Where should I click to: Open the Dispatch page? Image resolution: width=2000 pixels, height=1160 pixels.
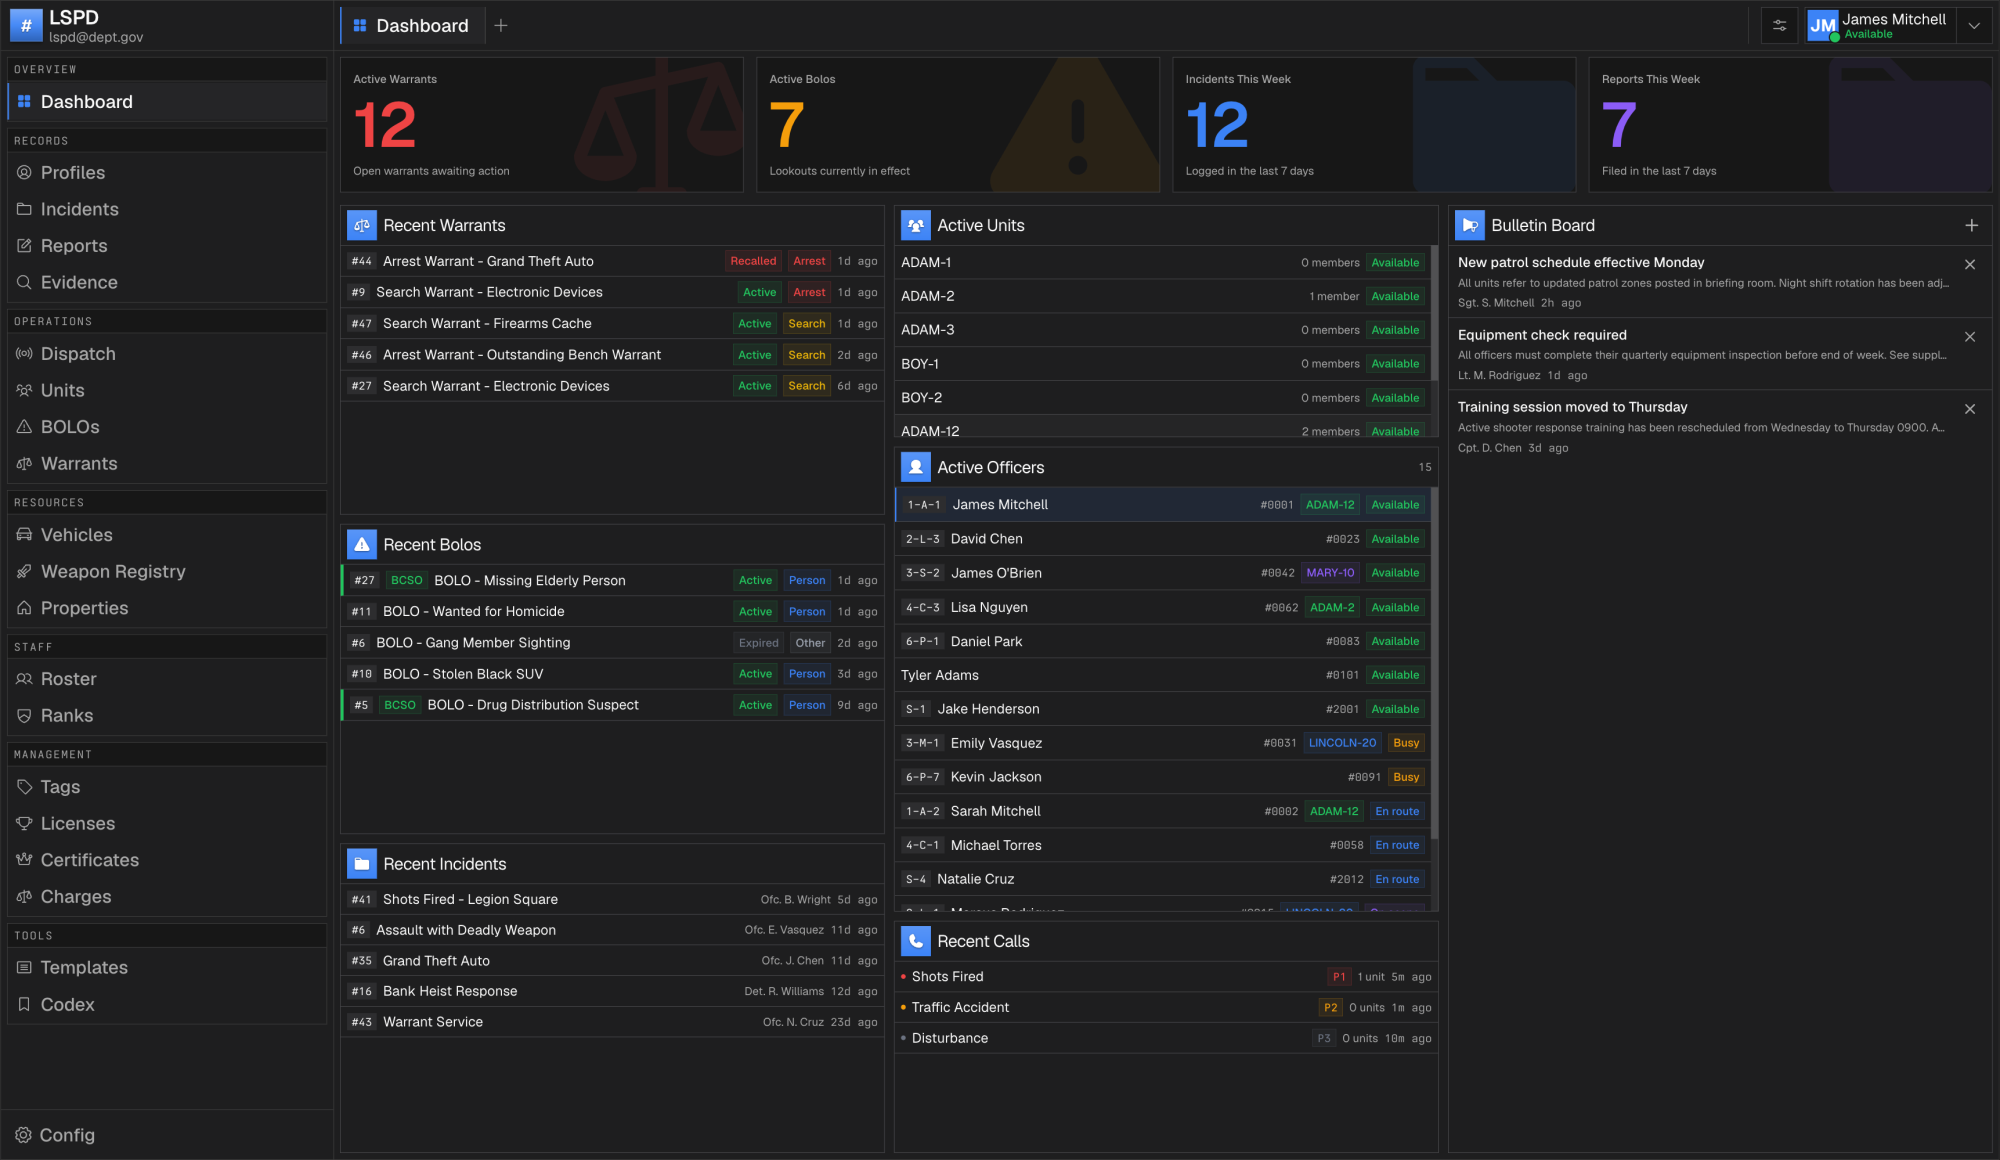click(167, 354)
